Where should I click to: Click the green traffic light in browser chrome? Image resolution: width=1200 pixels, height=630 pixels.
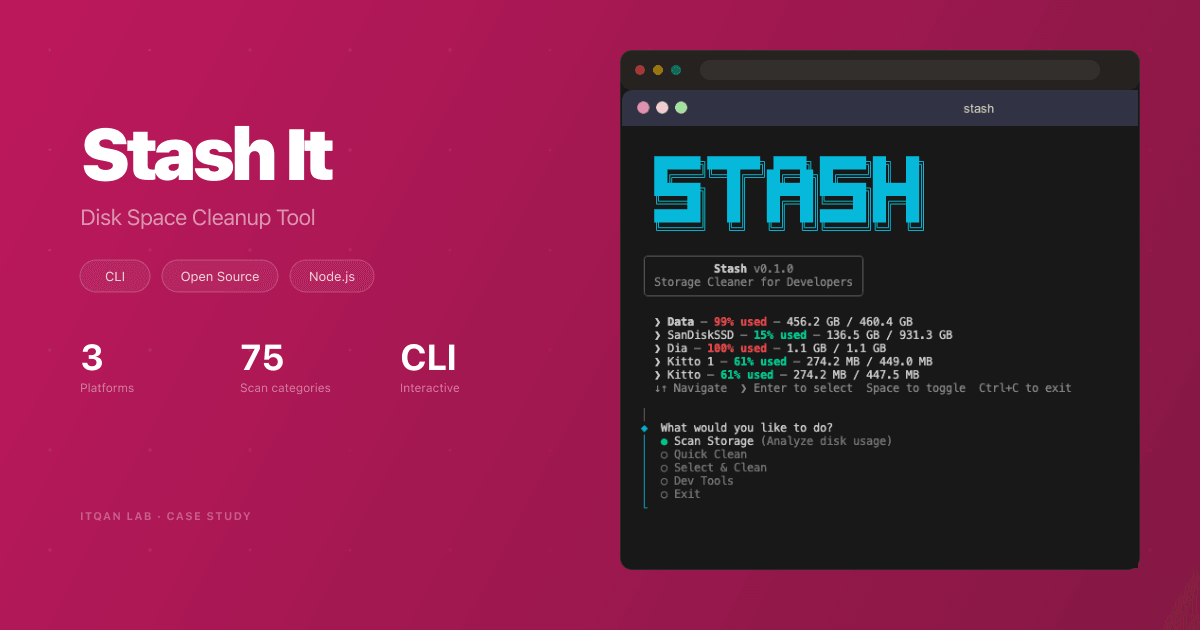pos(676,70)
